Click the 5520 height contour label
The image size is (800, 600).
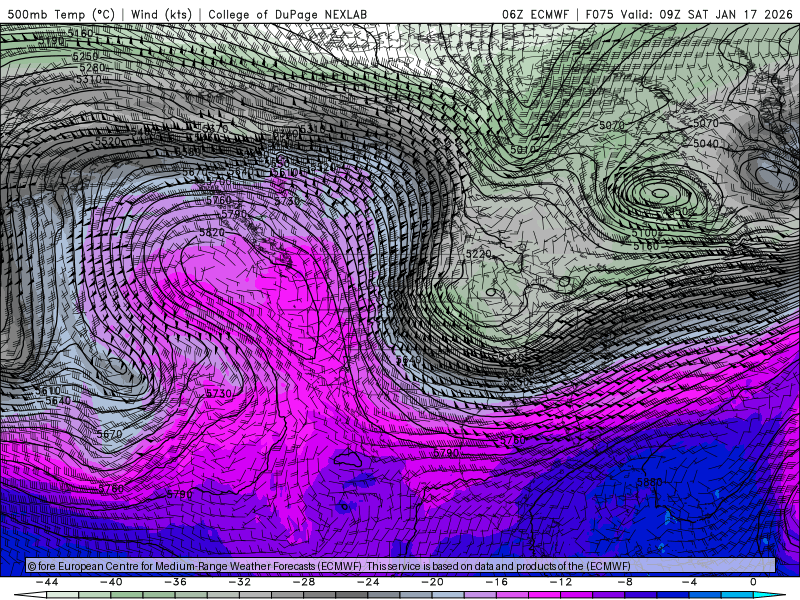pos(108,141)
